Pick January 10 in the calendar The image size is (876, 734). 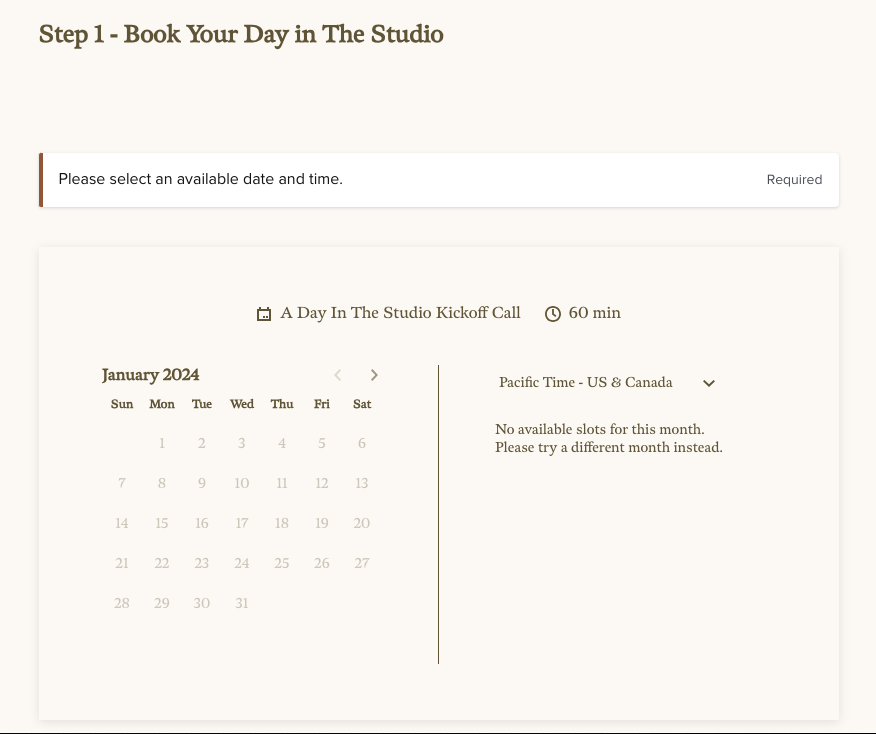241,483
